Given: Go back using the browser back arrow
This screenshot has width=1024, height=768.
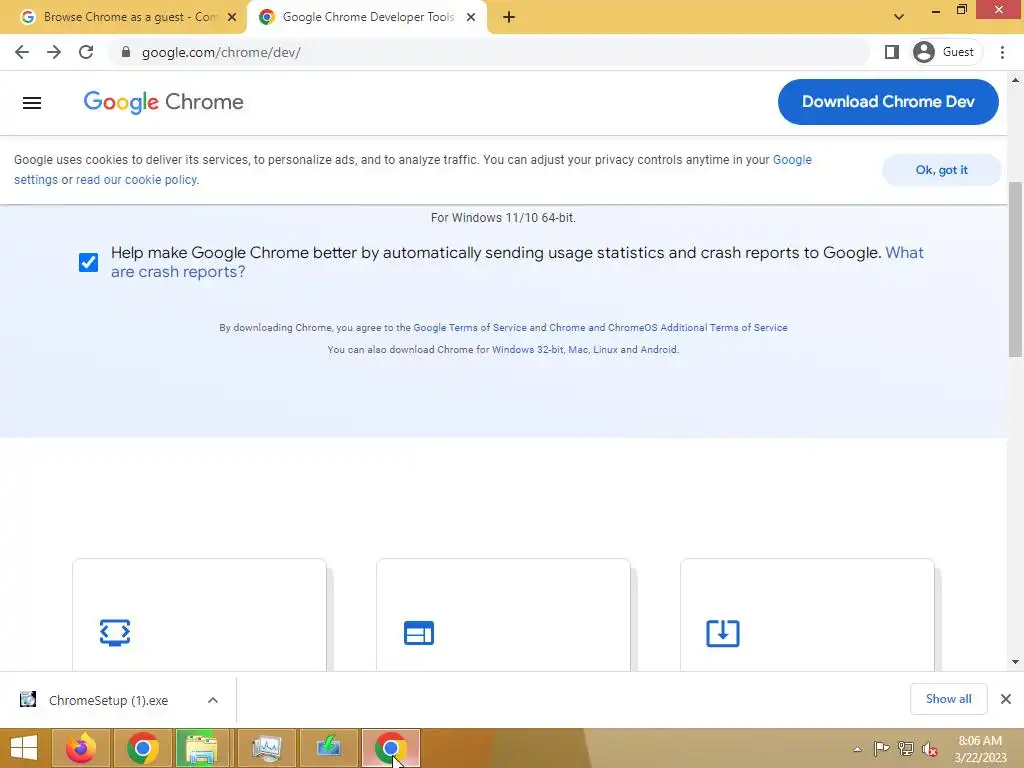Looking at the screenshot, I should 22,52.
